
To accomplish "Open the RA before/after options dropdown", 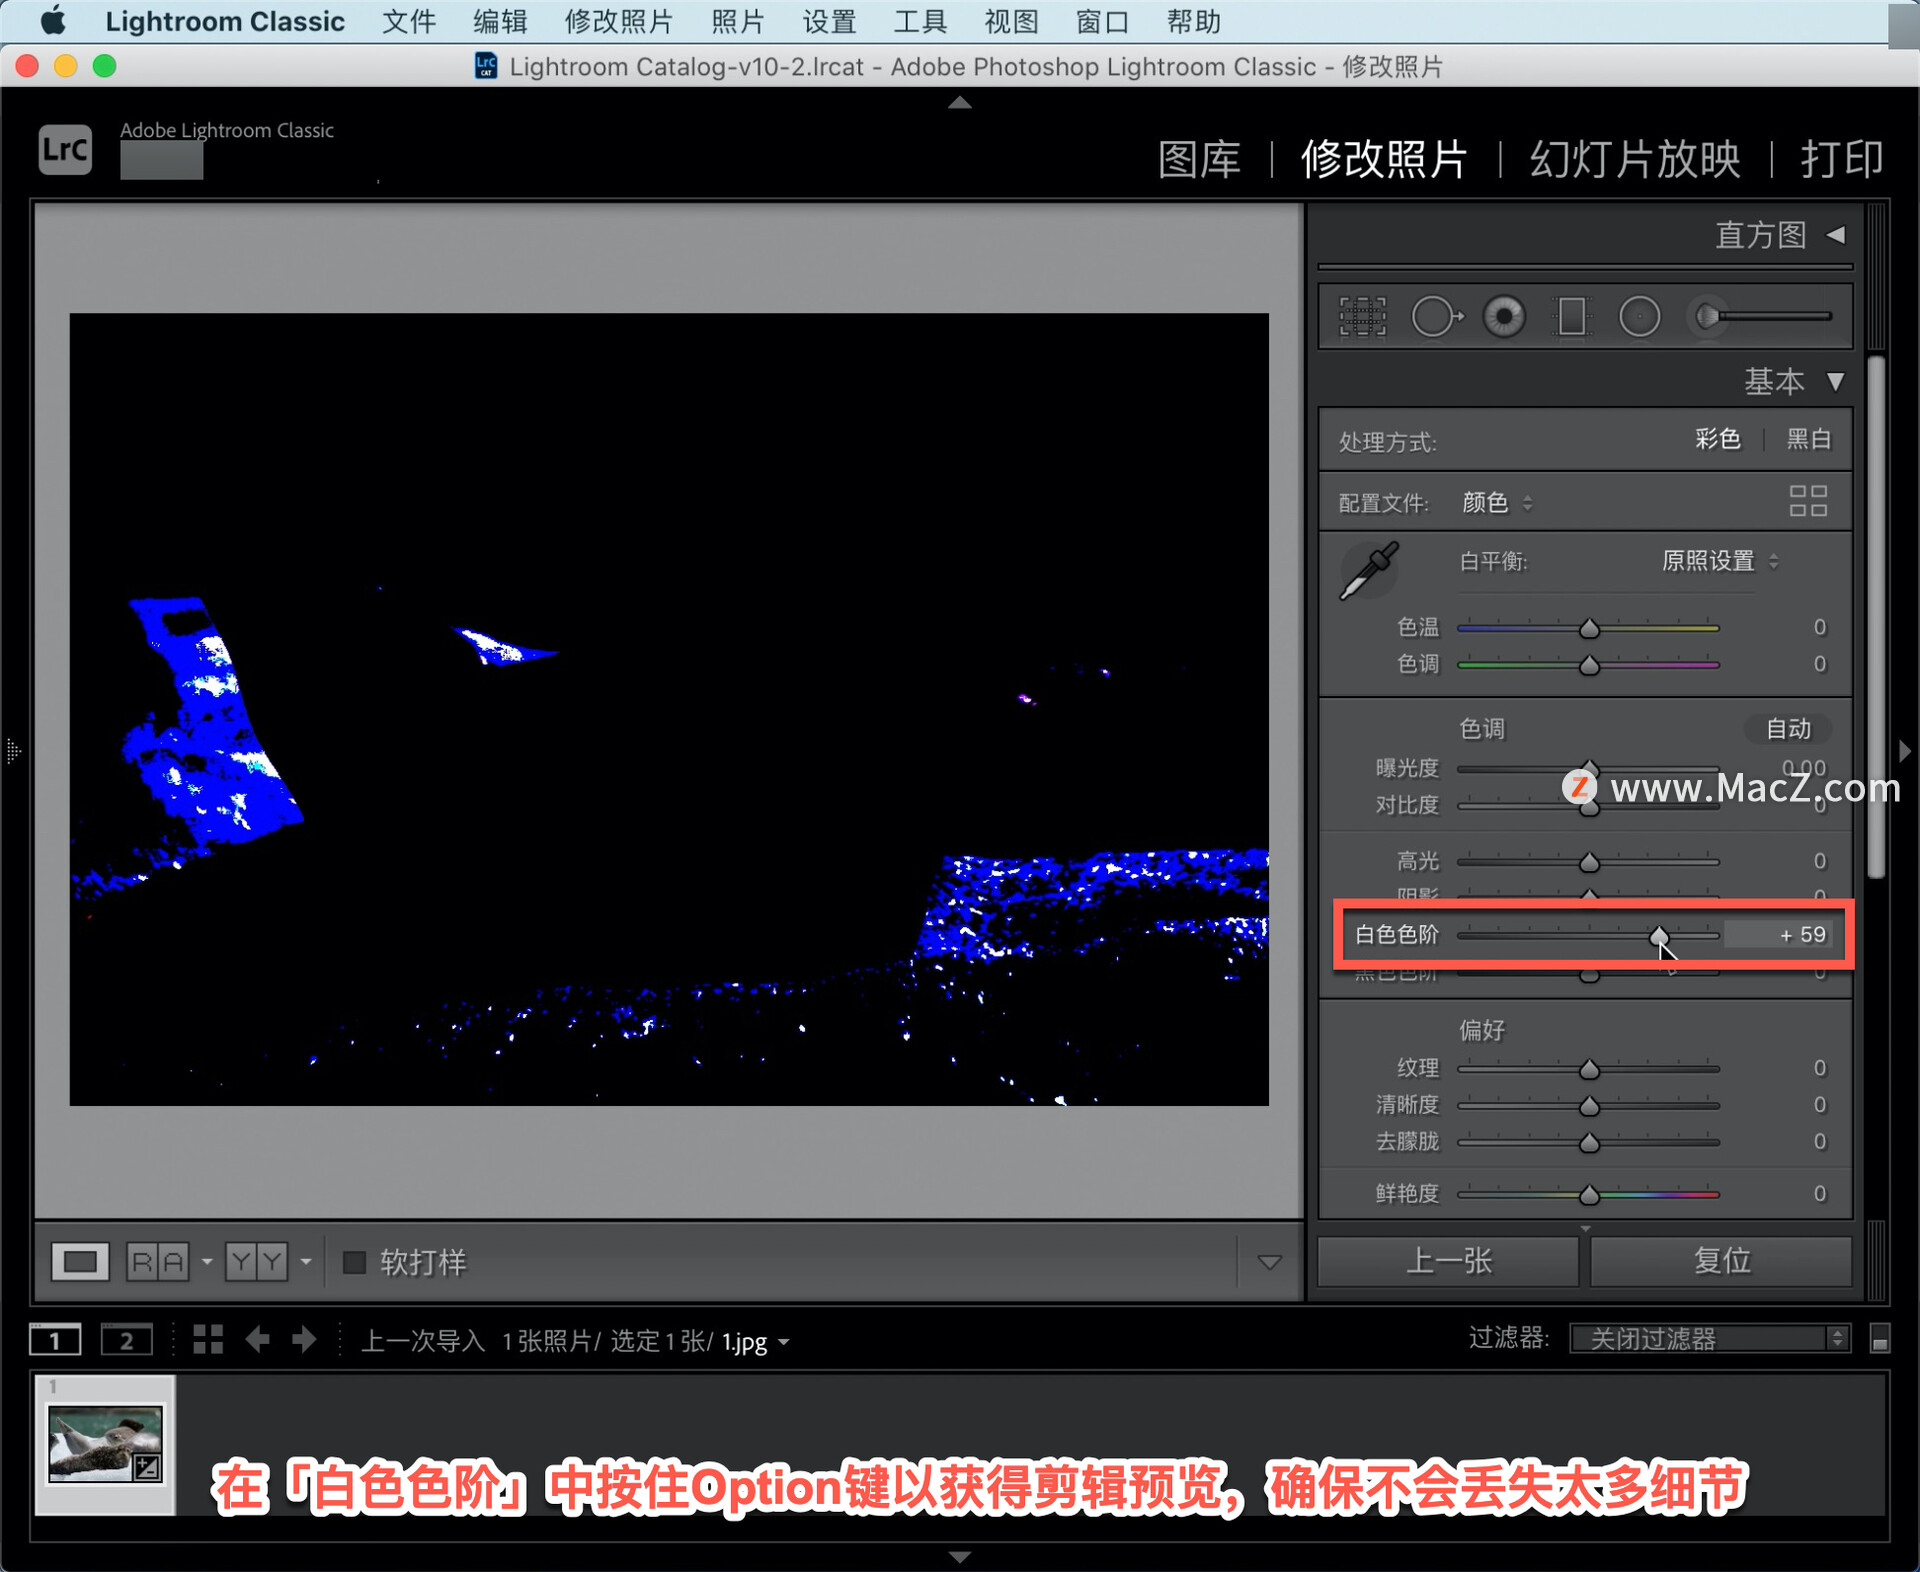I will [x=207, y=1262].
